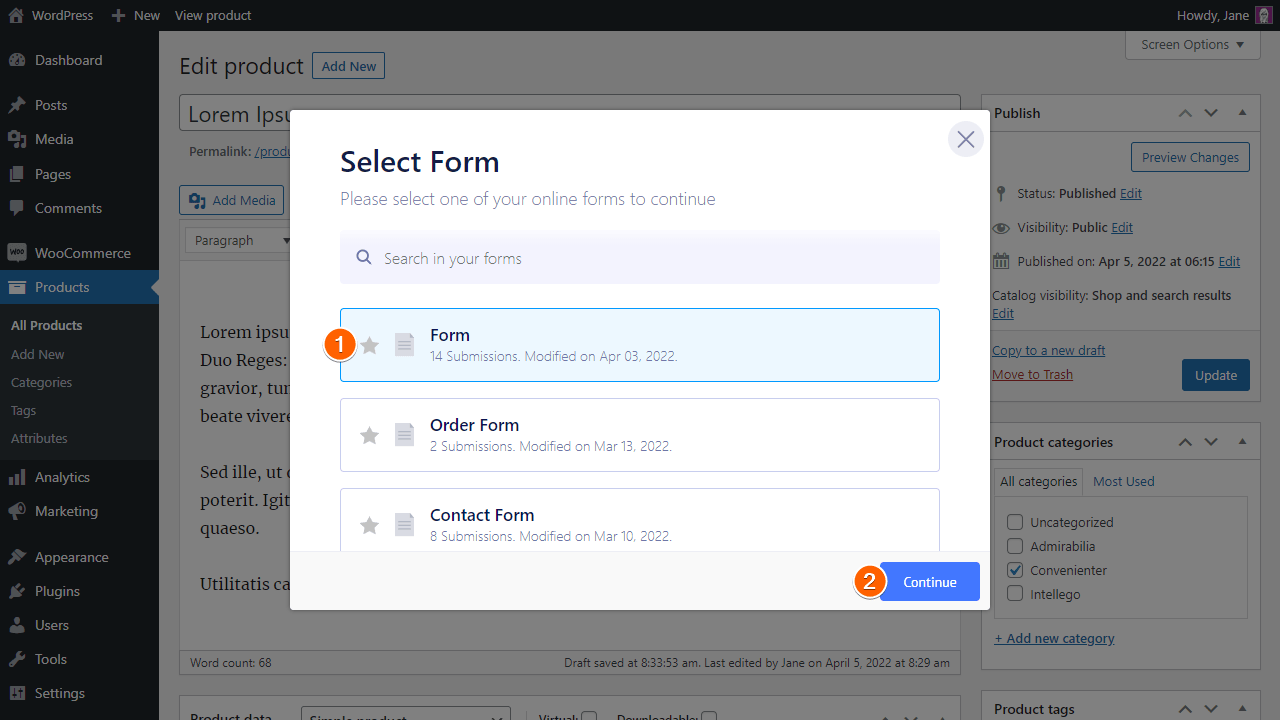Check the Admirabilia category checkbox

point(1015,546)
